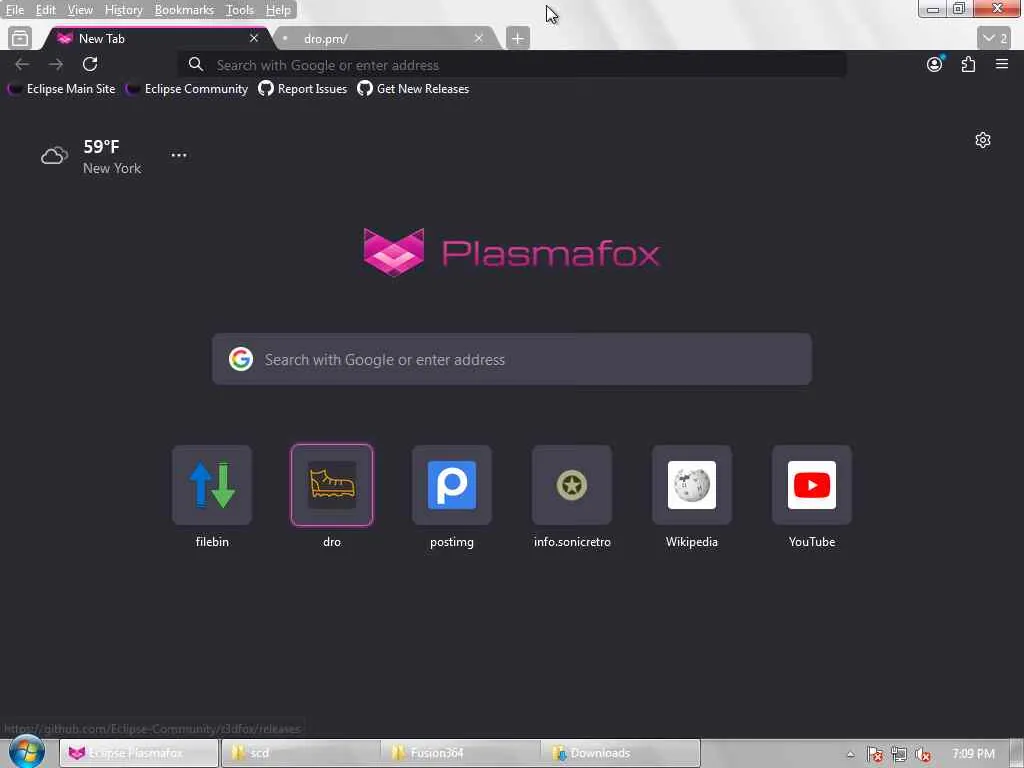Click the Action Center flag icon

875,755
